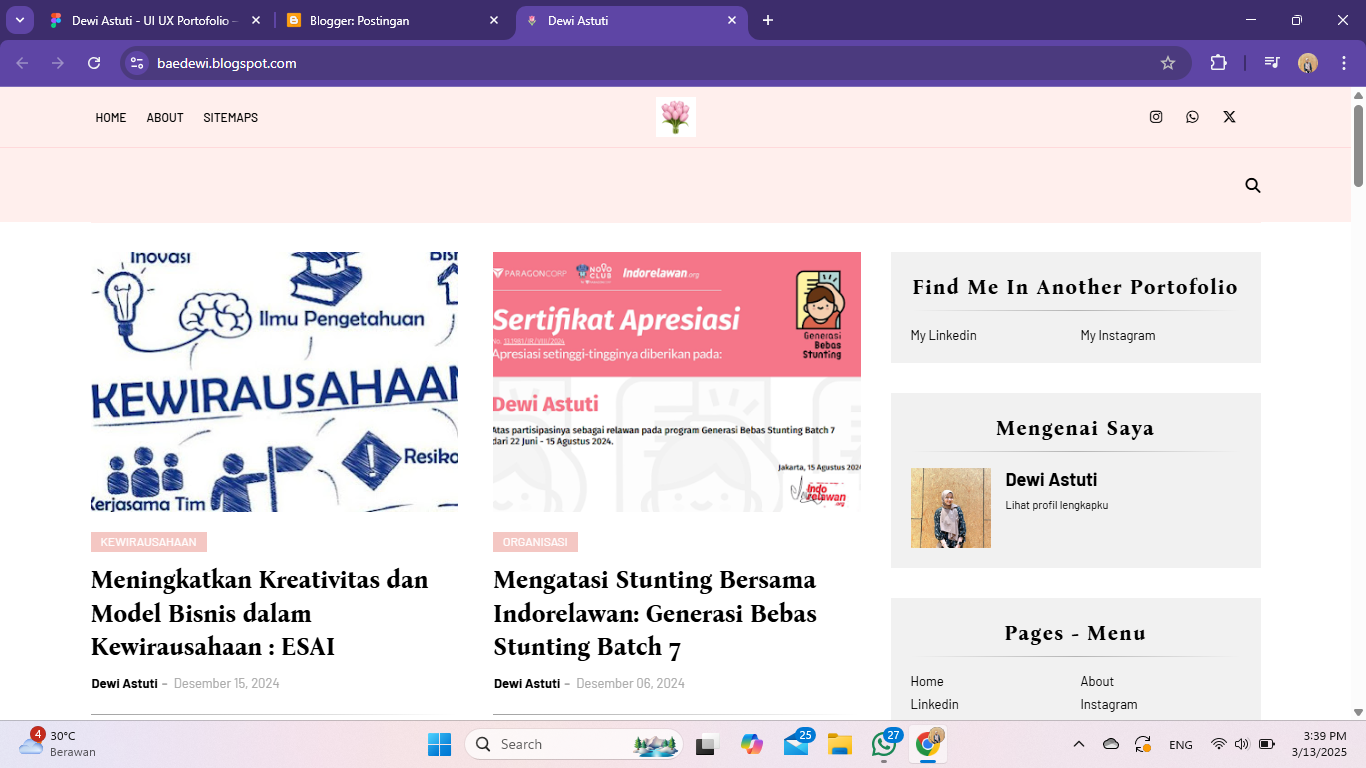Click the Sertifikat Apresiasi post thumbnail
The width and height of the screenshot is (1366, 768).
click(677, 382)
